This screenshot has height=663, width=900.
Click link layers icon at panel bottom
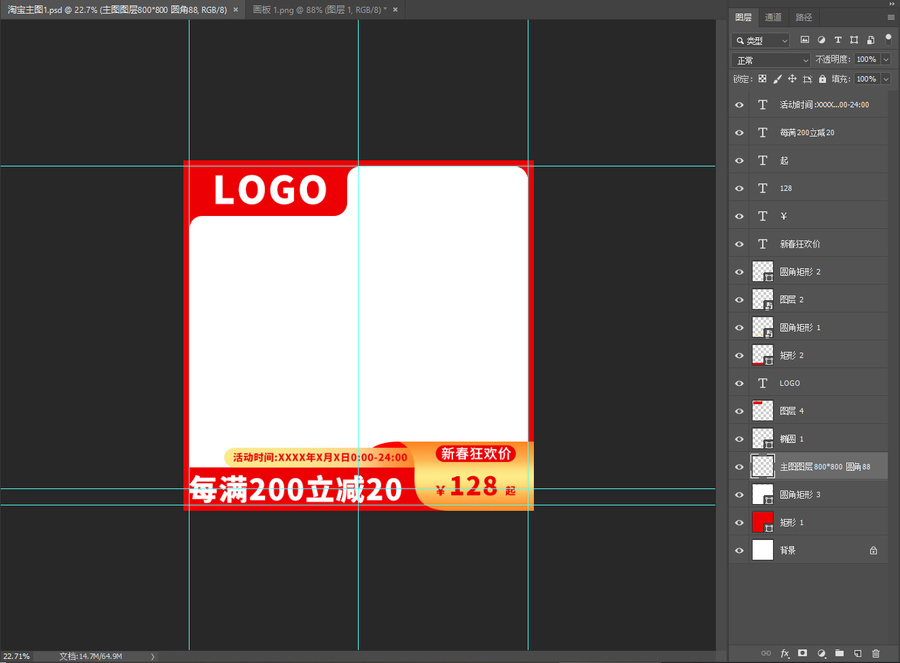[x=766, y=653]
